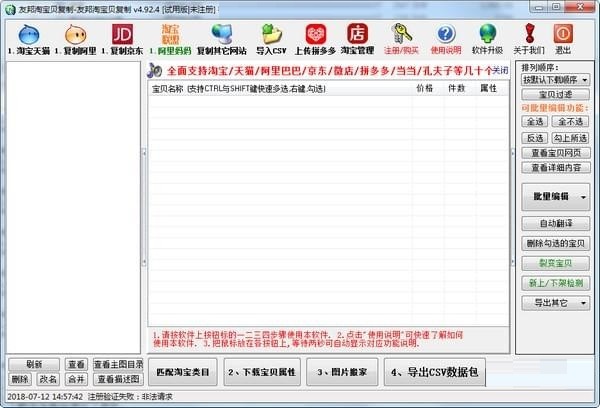Check for 软件升级 update
Image resolution: width=600 pixels, height=408 pixels.
click(488, 39)
